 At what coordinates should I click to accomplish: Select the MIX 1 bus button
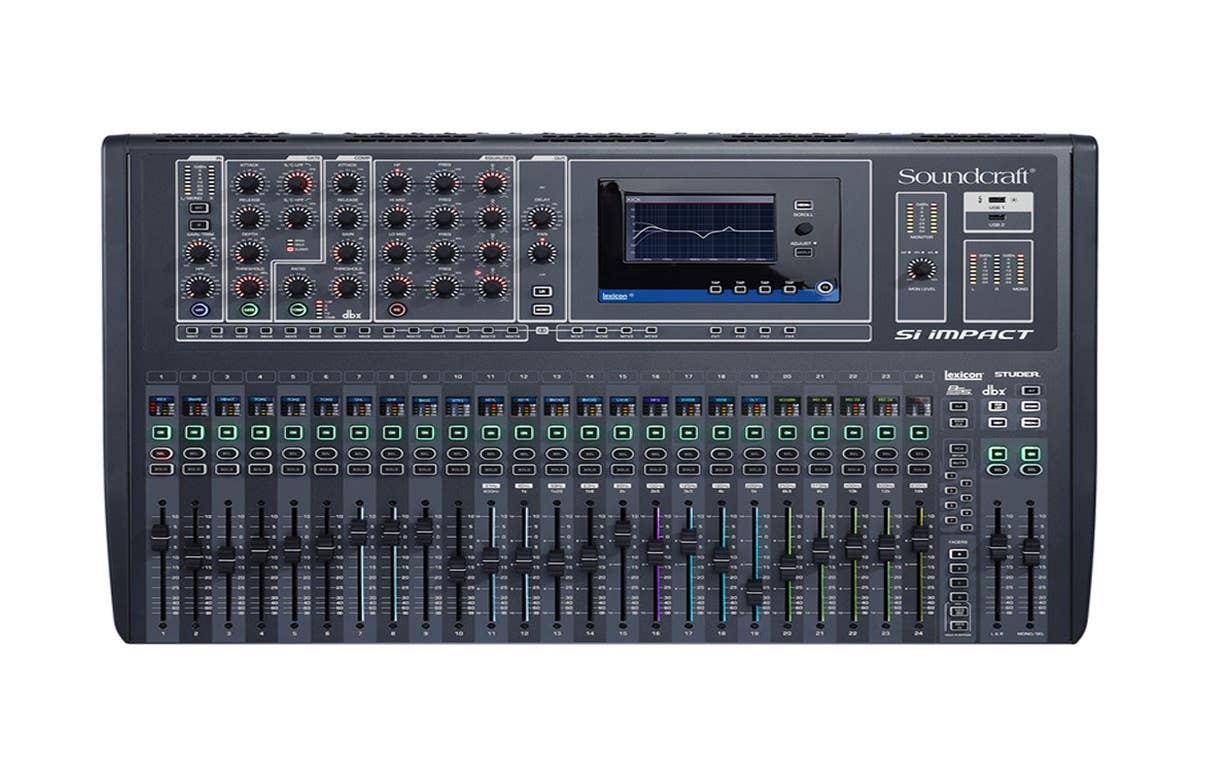(192, 329)
